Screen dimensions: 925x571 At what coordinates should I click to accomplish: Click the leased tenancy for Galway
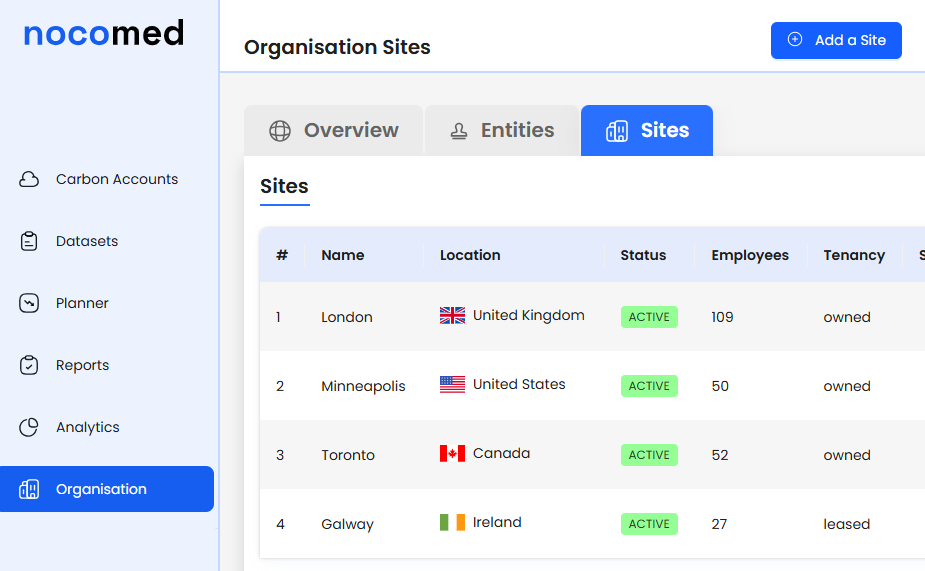pos(847,524)
